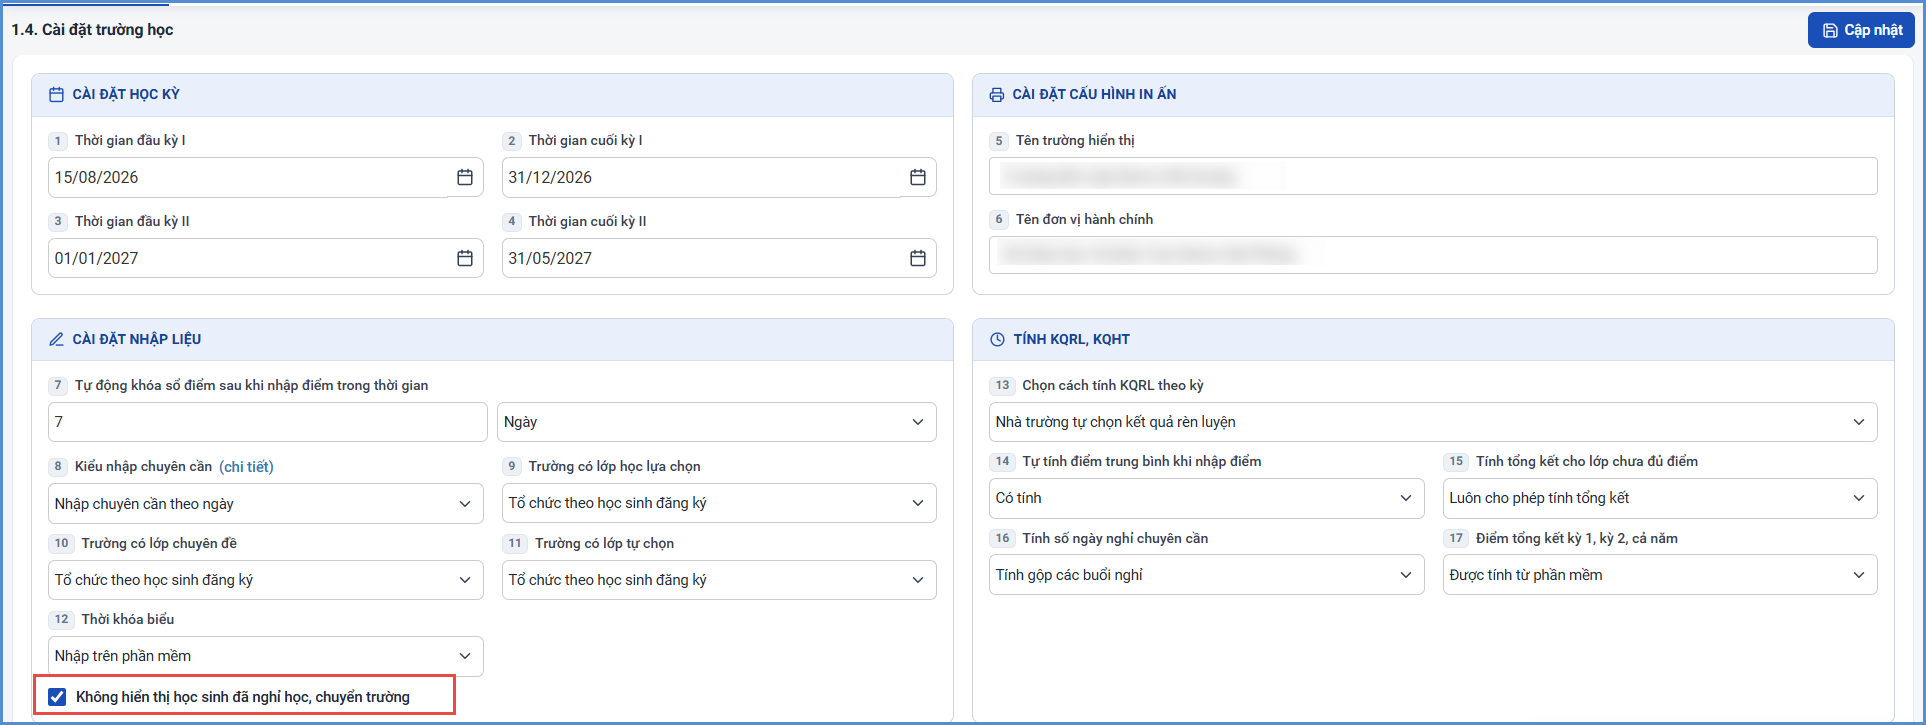Expand the Trường có lớp chuyên đề dropdown
The width and height of the screenshot is (1926, 725).
point(266,580)
